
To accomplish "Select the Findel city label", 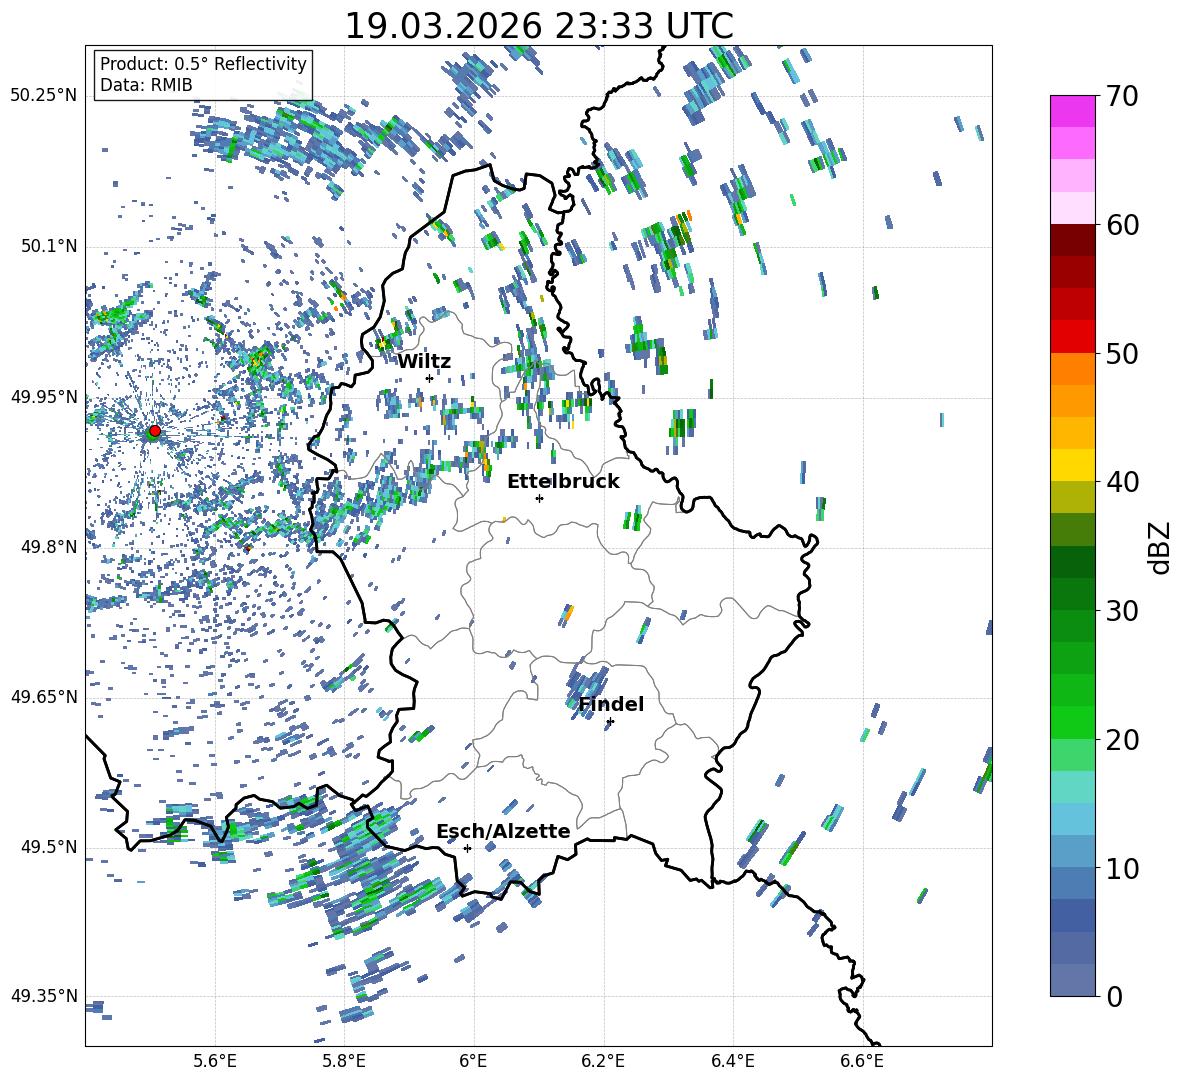I will (611, 704).
